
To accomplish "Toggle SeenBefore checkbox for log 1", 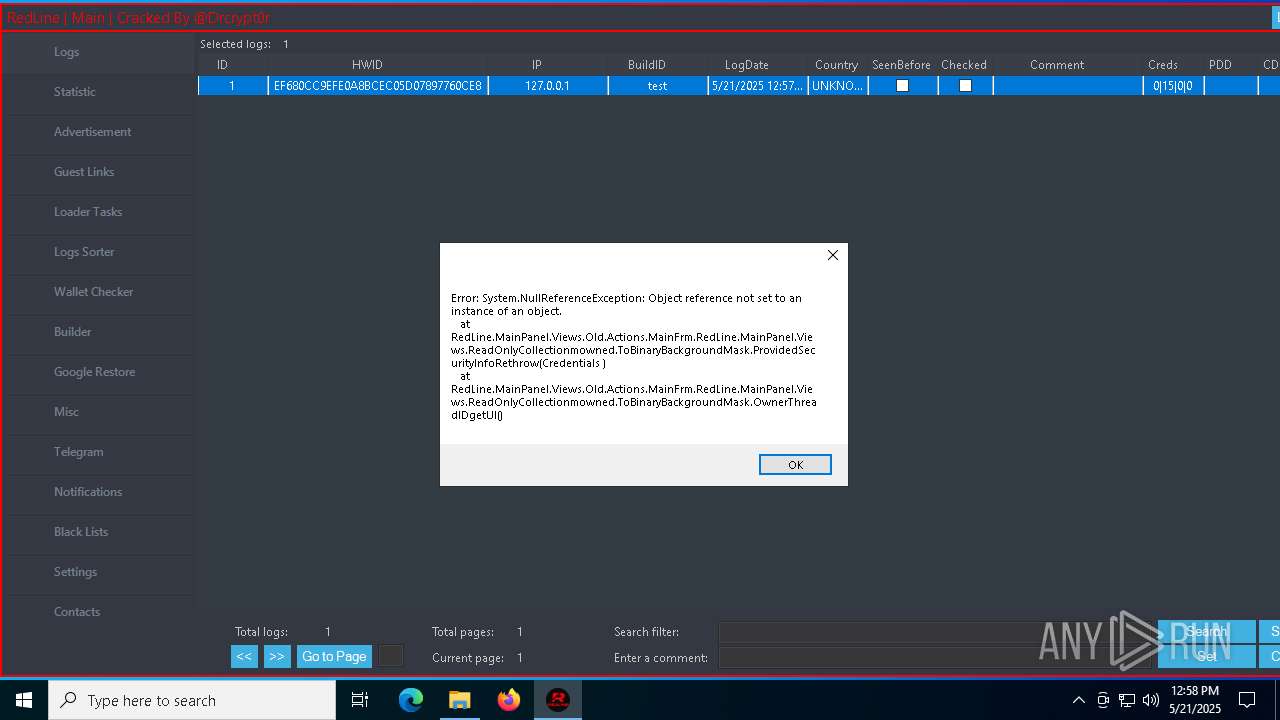I will click(902, 86).
